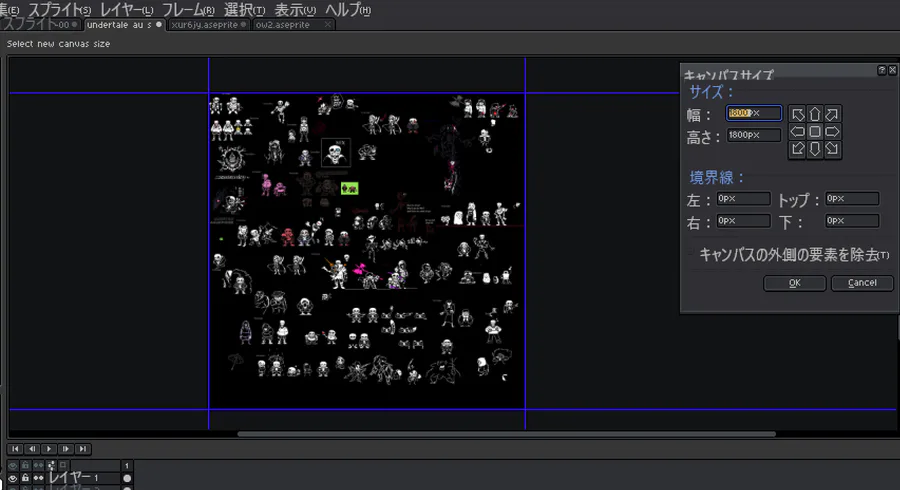Click onion skin square icon in timeline header
Viewport: 900px width, 490px height.
tap(63, 465)
